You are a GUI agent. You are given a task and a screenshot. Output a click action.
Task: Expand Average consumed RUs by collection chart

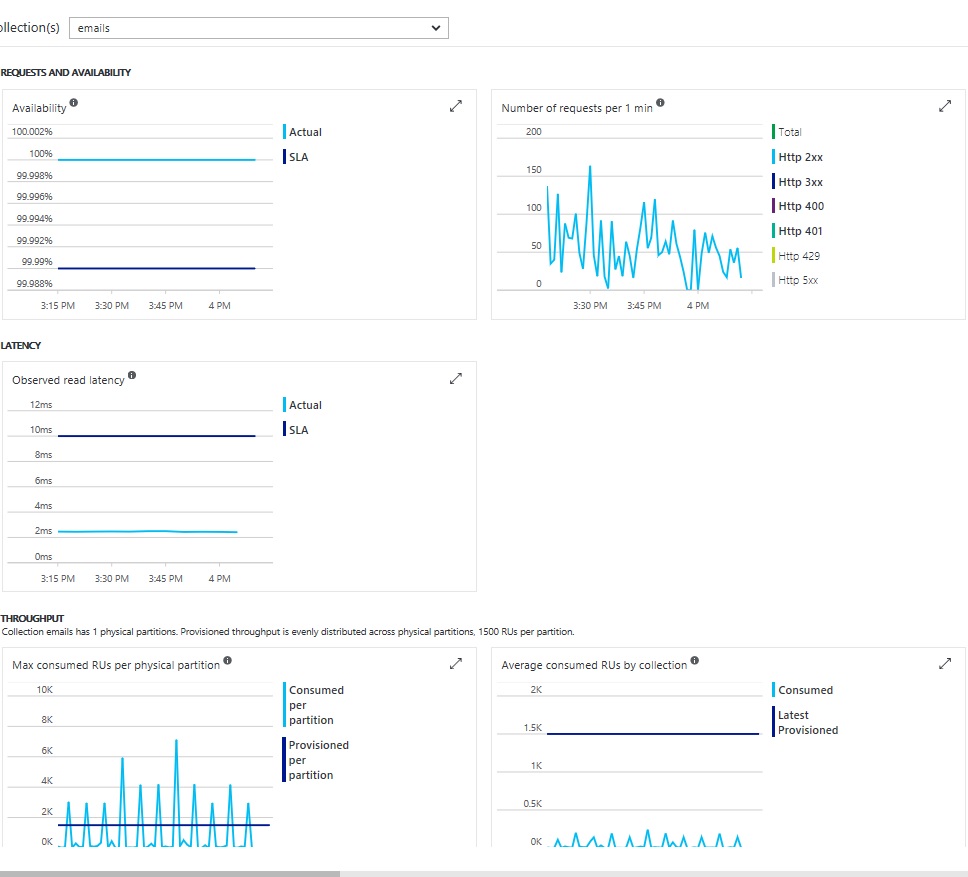(945, 663)
